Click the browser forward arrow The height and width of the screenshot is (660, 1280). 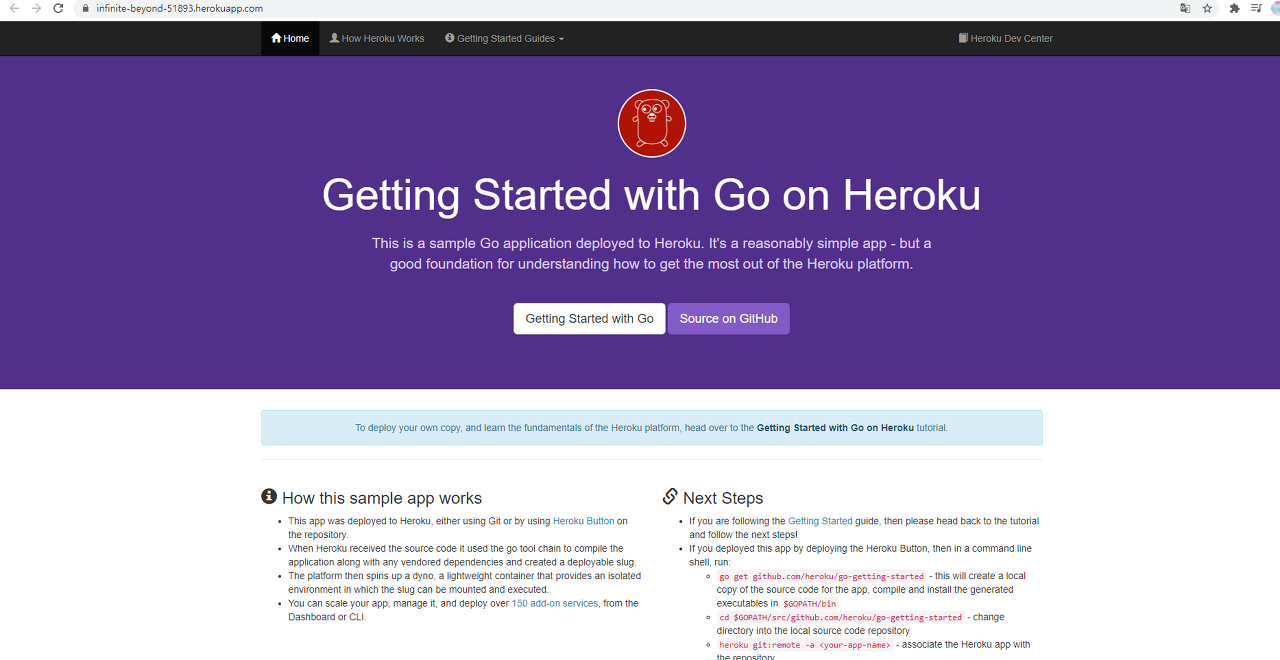point(36,8)
